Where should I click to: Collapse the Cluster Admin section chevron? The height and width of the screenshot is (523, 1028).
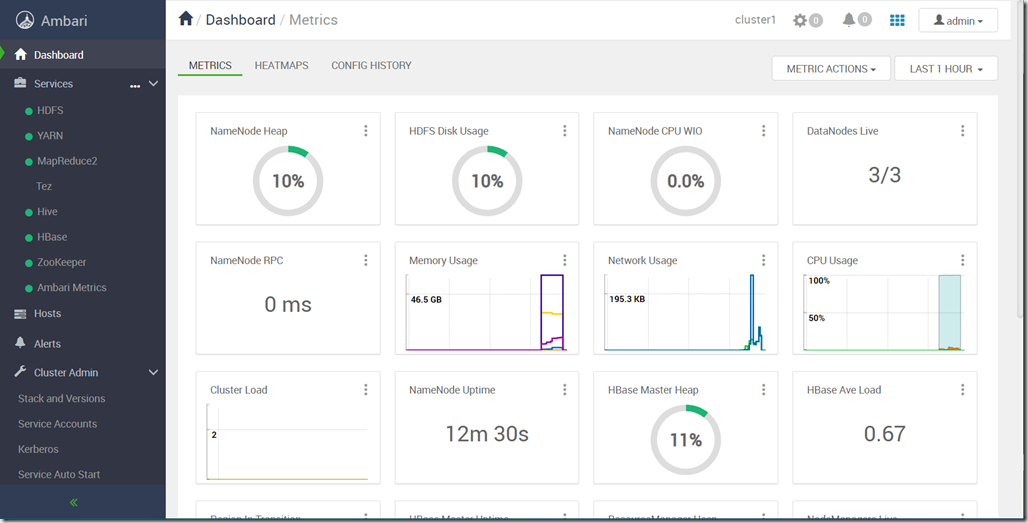coord(153,372)
